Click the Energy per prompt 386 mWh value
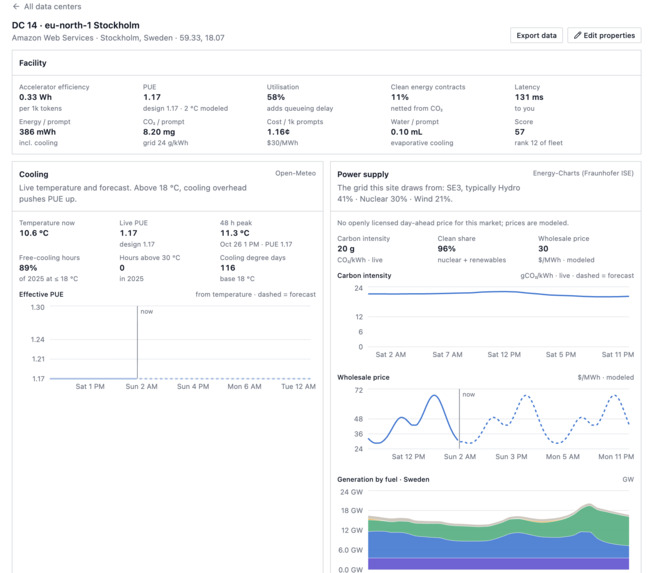 (x=37, y=132)
